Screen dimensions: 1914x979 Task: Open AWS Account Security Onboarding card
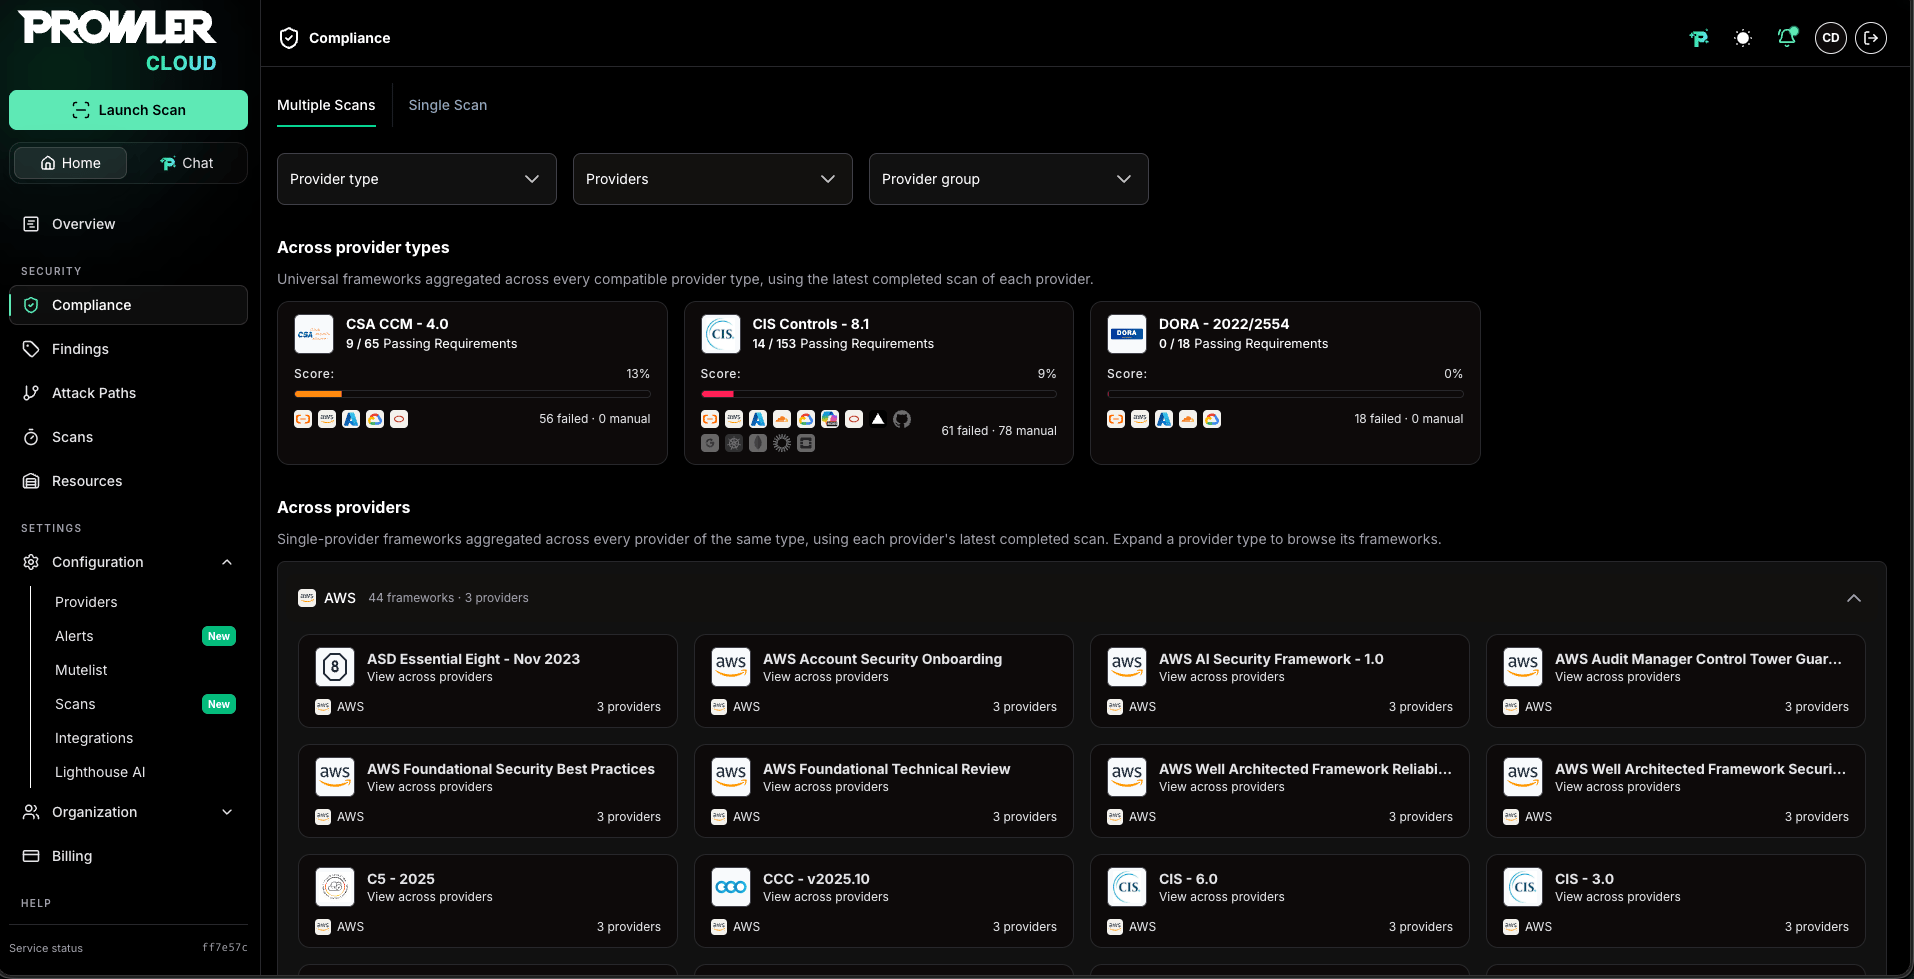point(884,681)
